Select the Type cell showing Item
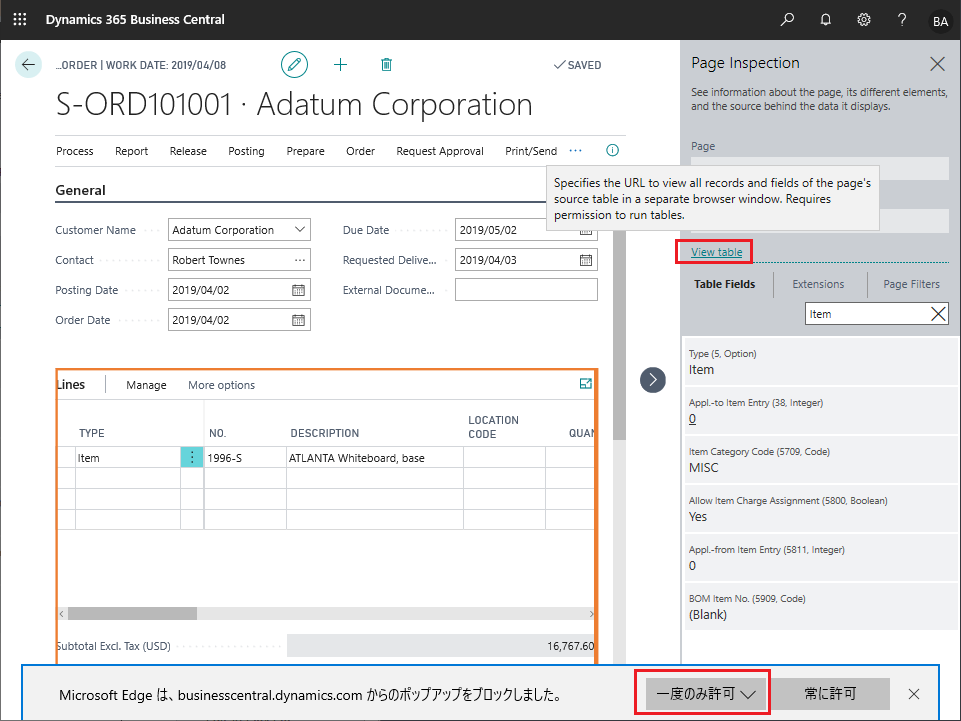 click(x=127, y=458)
